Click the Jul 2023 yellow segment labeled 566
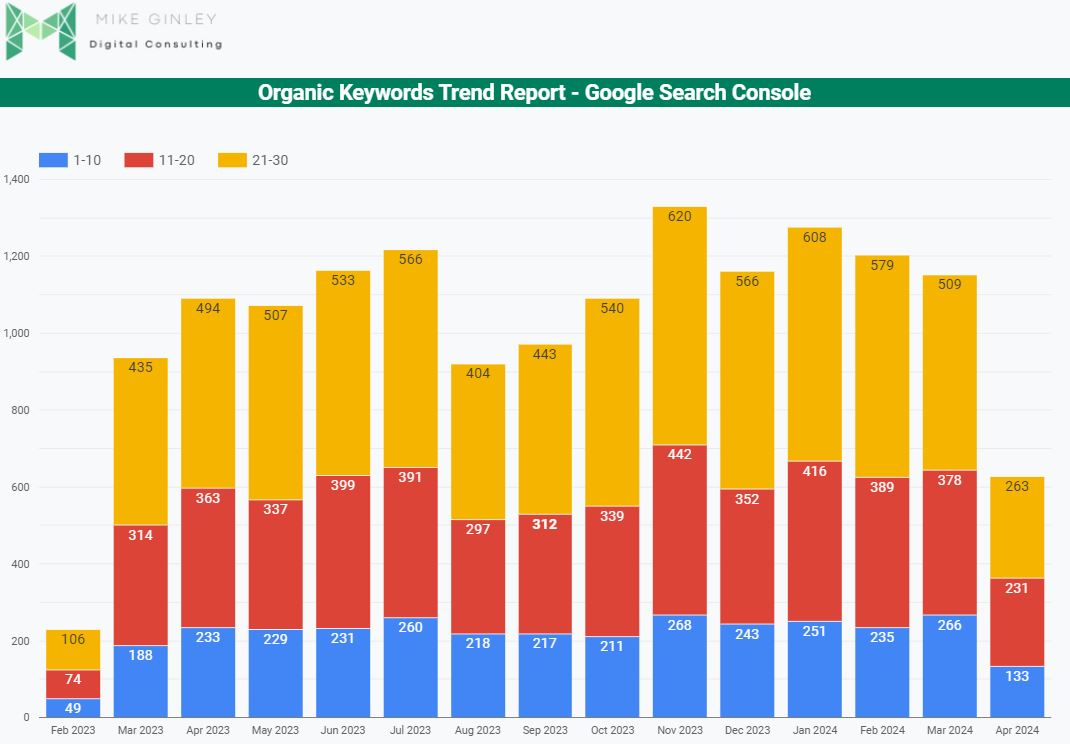1070x744 pixels. coord(411,359)
